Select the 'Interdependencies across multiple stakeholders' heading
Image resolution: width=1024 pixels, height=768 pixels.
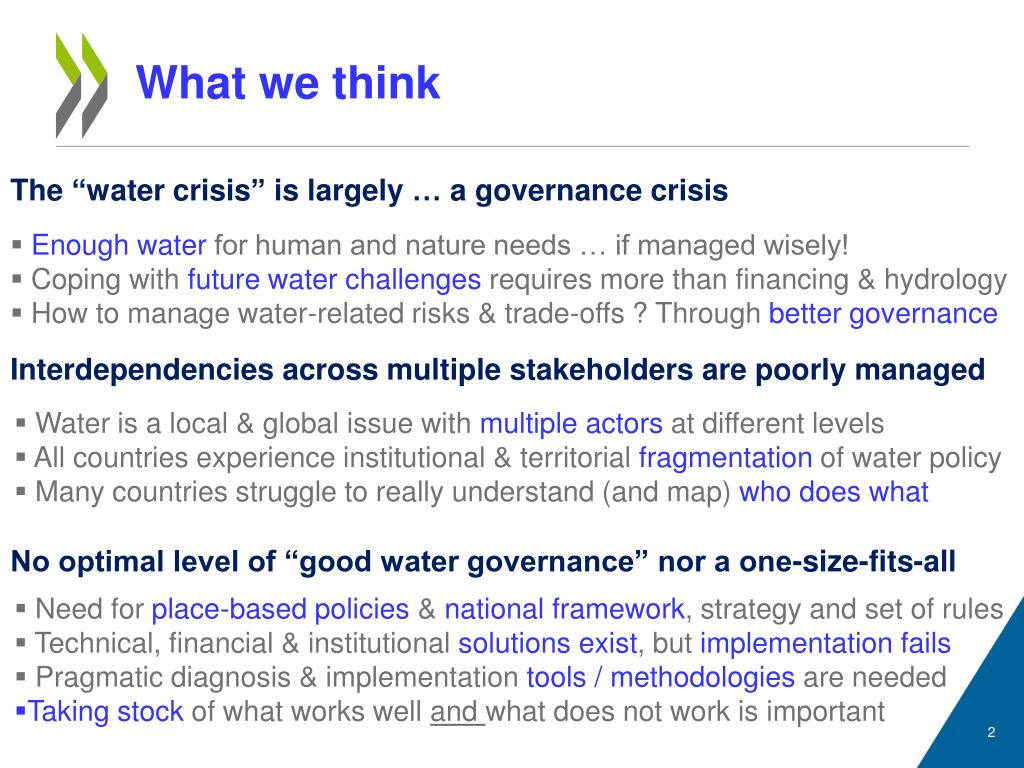[498, 370]
